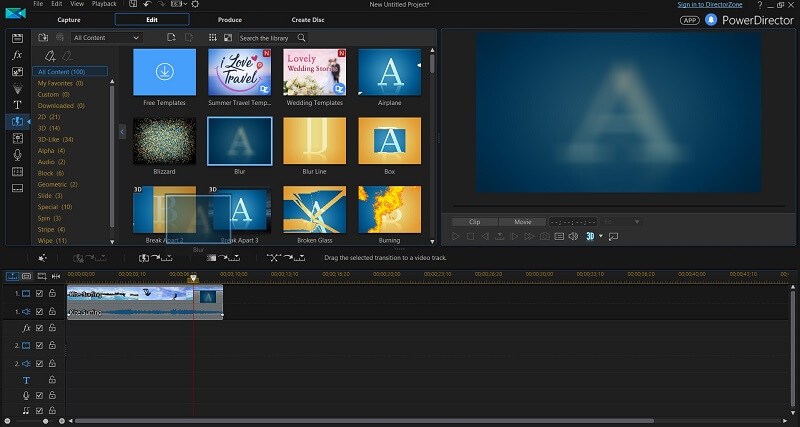Select the Broken Glass transition thumbnail
Screen dimensions: 800x427
coord(314,209)
